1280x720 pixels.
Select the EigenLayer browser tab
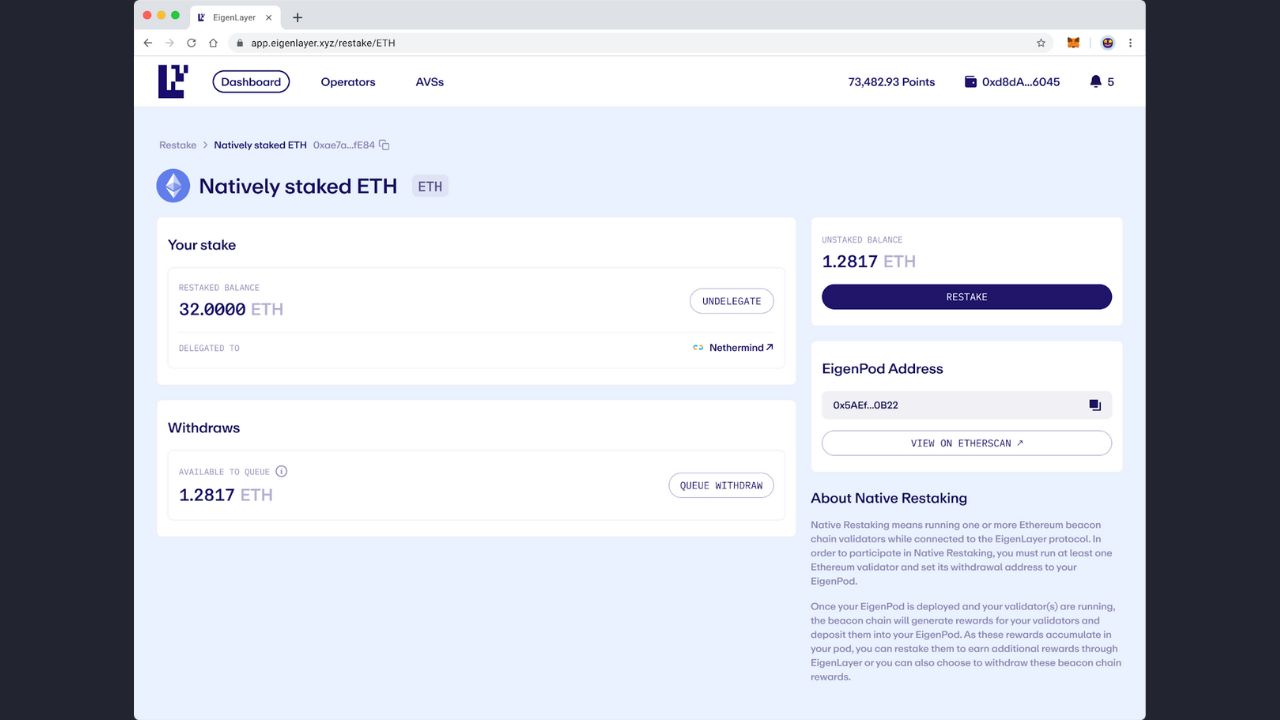(x=234, y=17)
